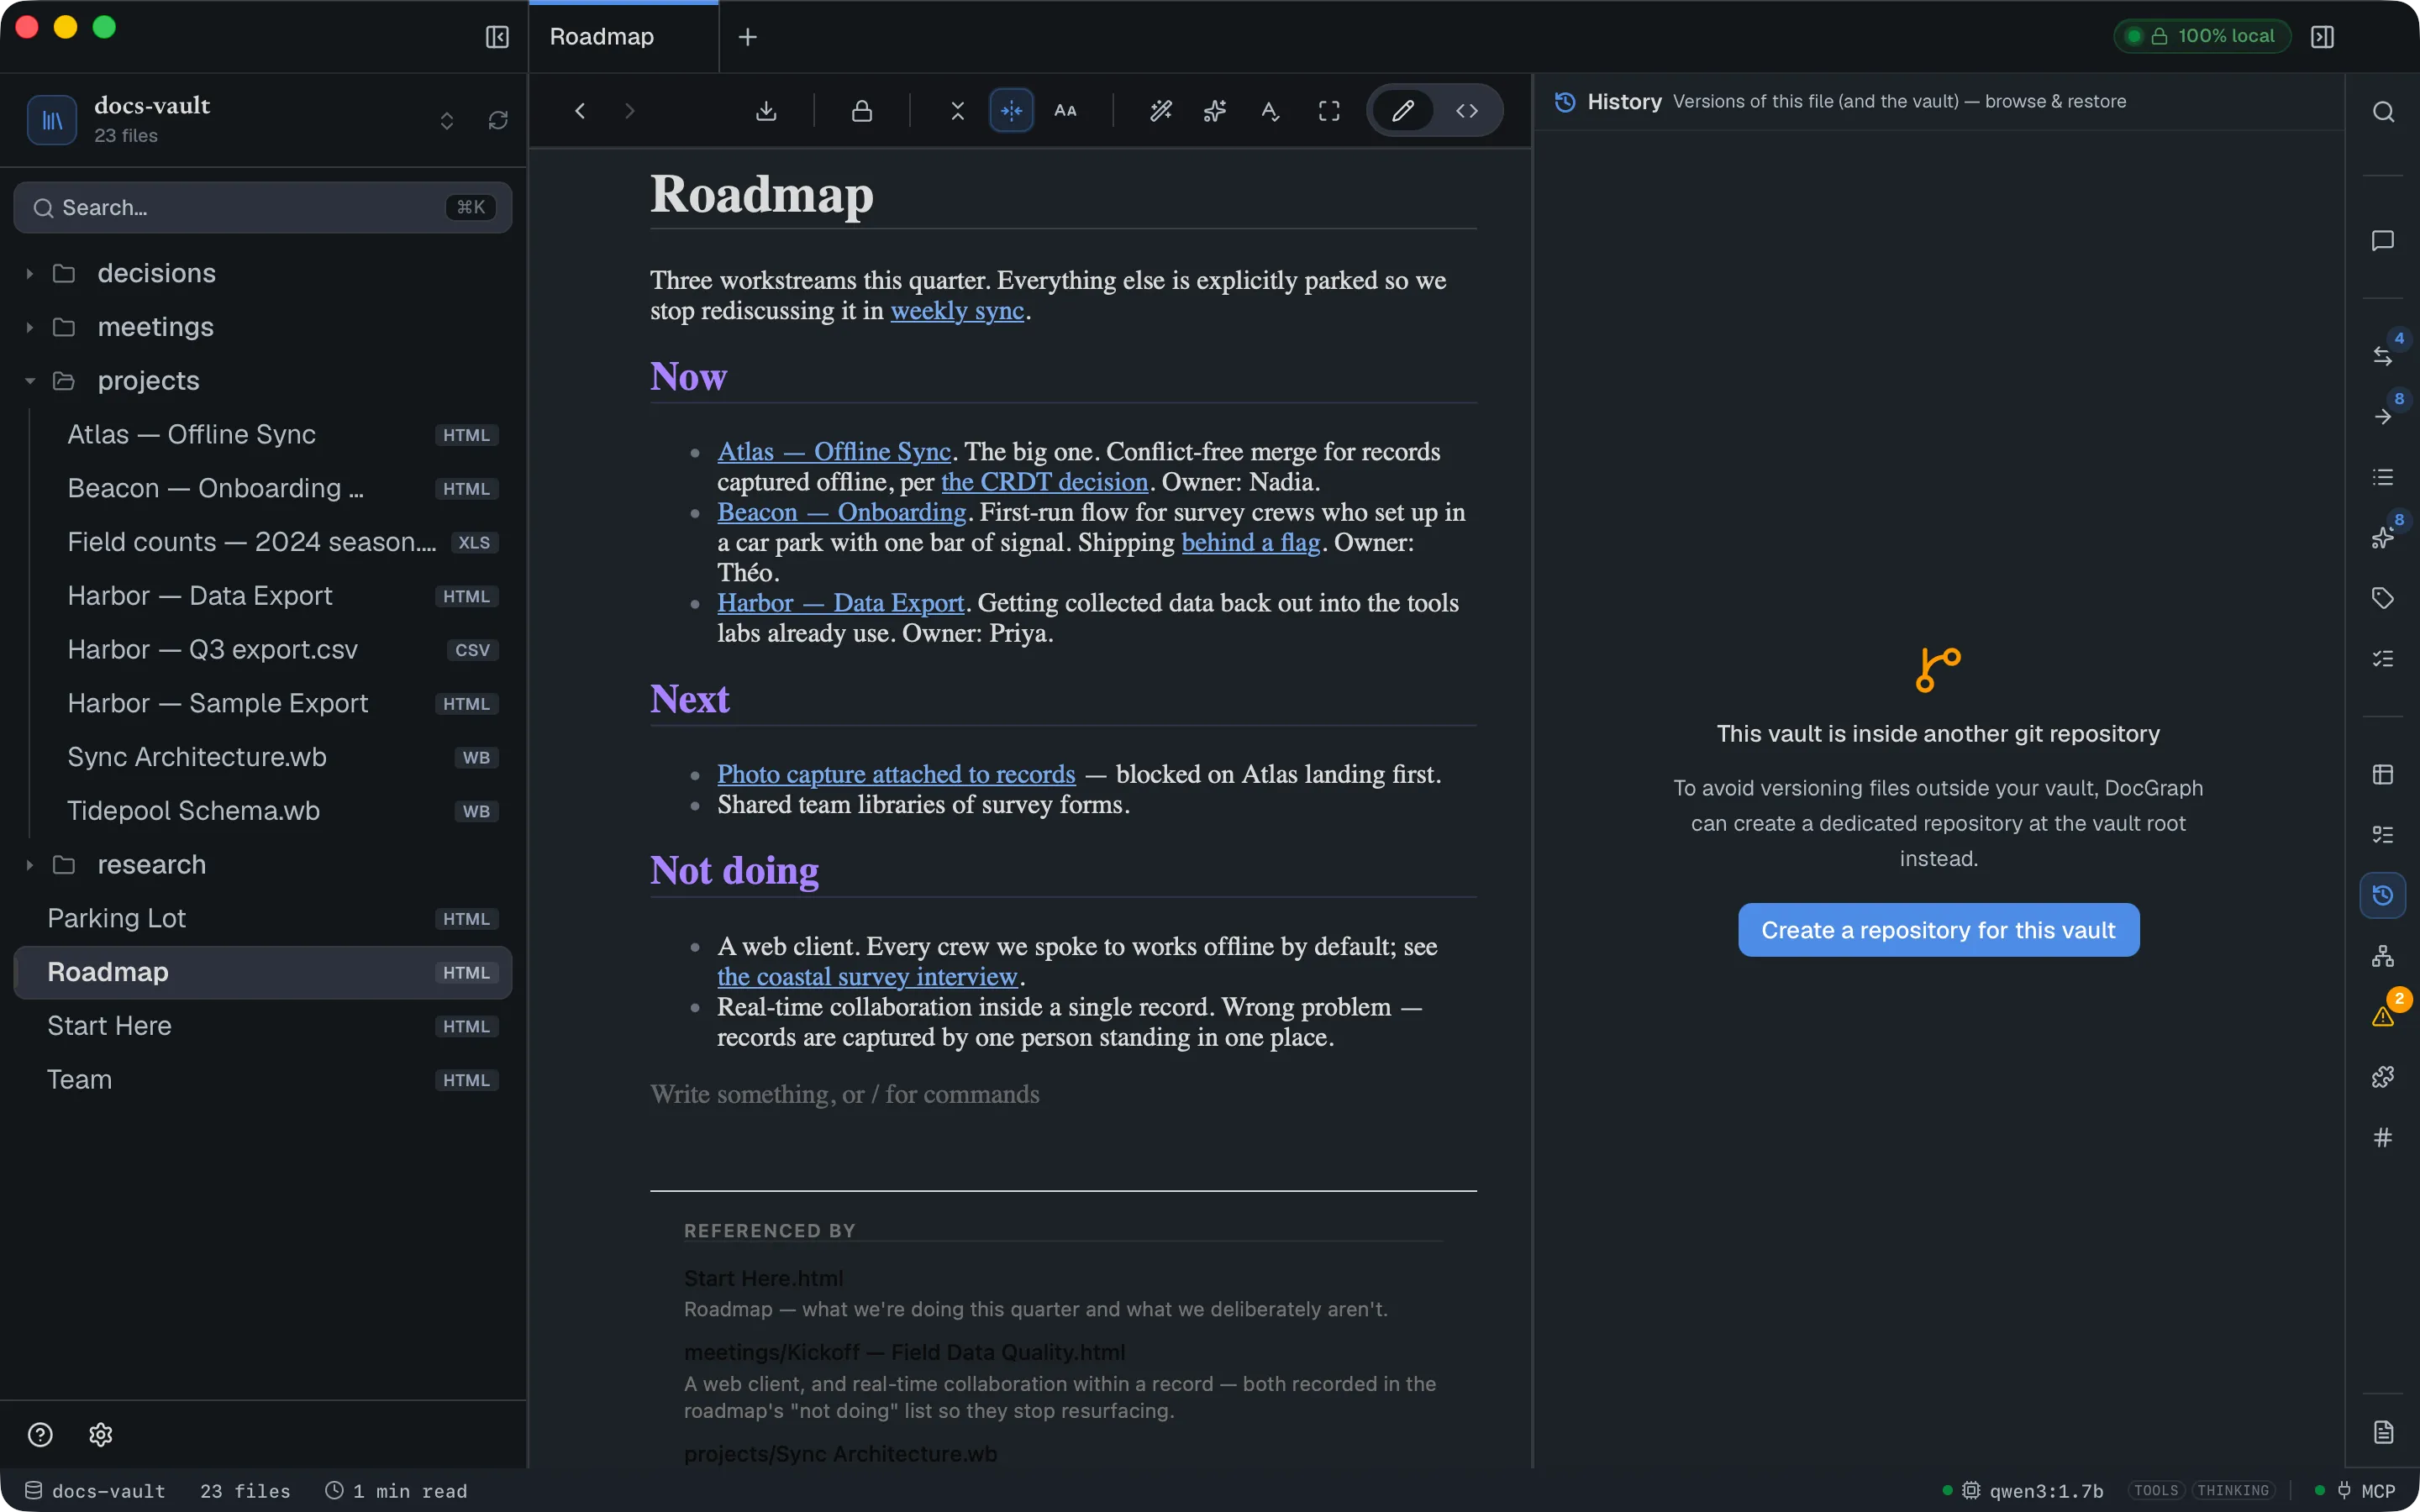Click the download icon in the toolbar
2420x1512 pixels.
[x=766, y=111]
